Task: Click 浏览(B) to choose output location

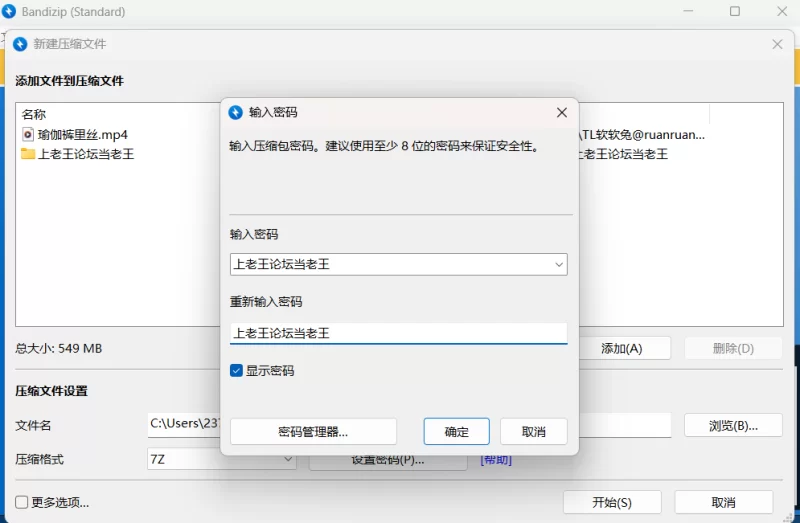Action: (x=732, y=425)
